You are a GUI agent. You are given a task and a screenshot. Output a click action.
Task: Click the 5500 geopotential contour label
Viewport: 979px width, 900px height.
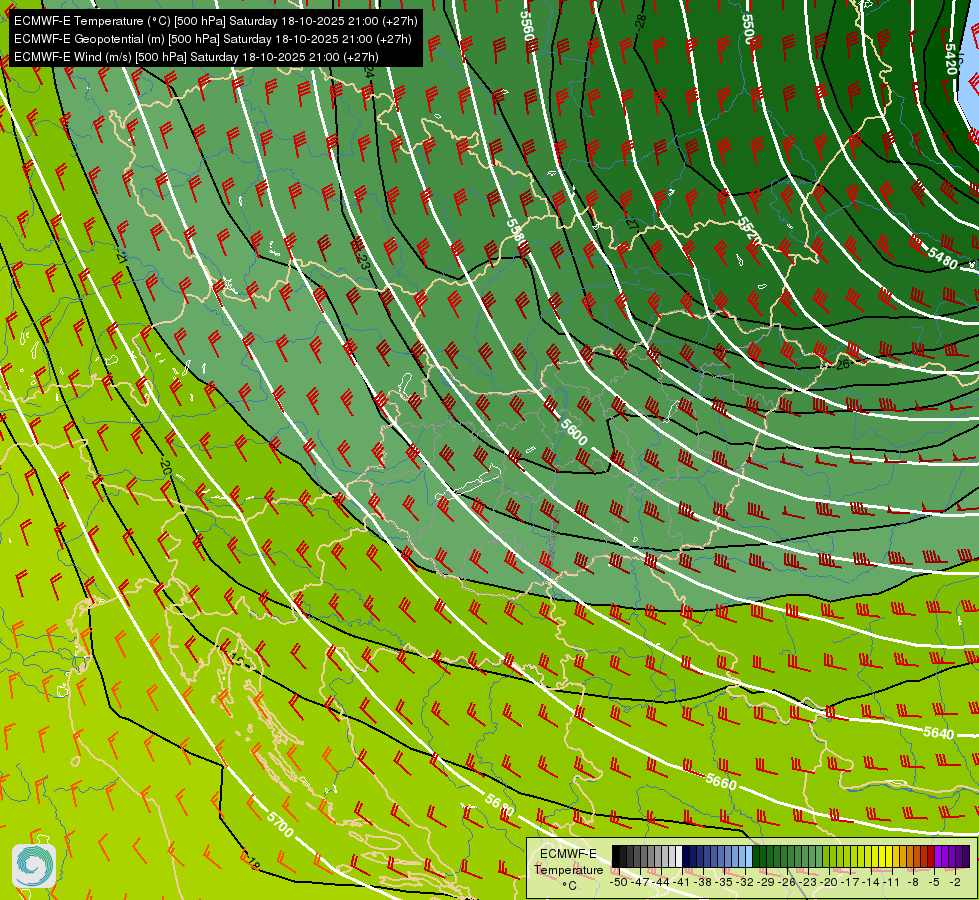[x=748, y=28]
